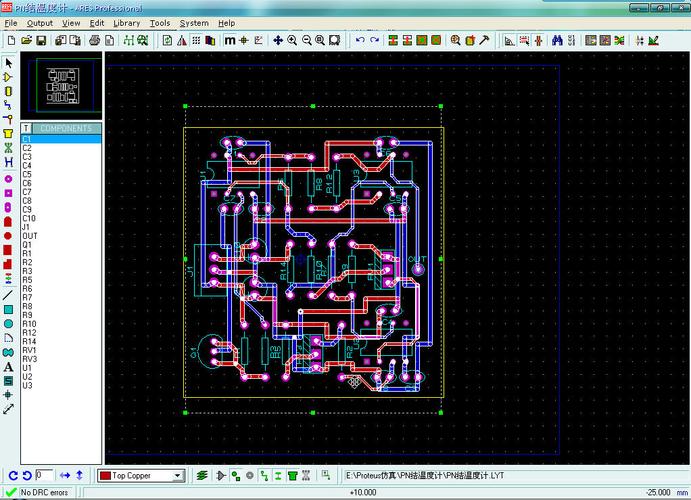Open the Library menu
Image resolution: width=691 pixels, height=500 pixels.
126,23
